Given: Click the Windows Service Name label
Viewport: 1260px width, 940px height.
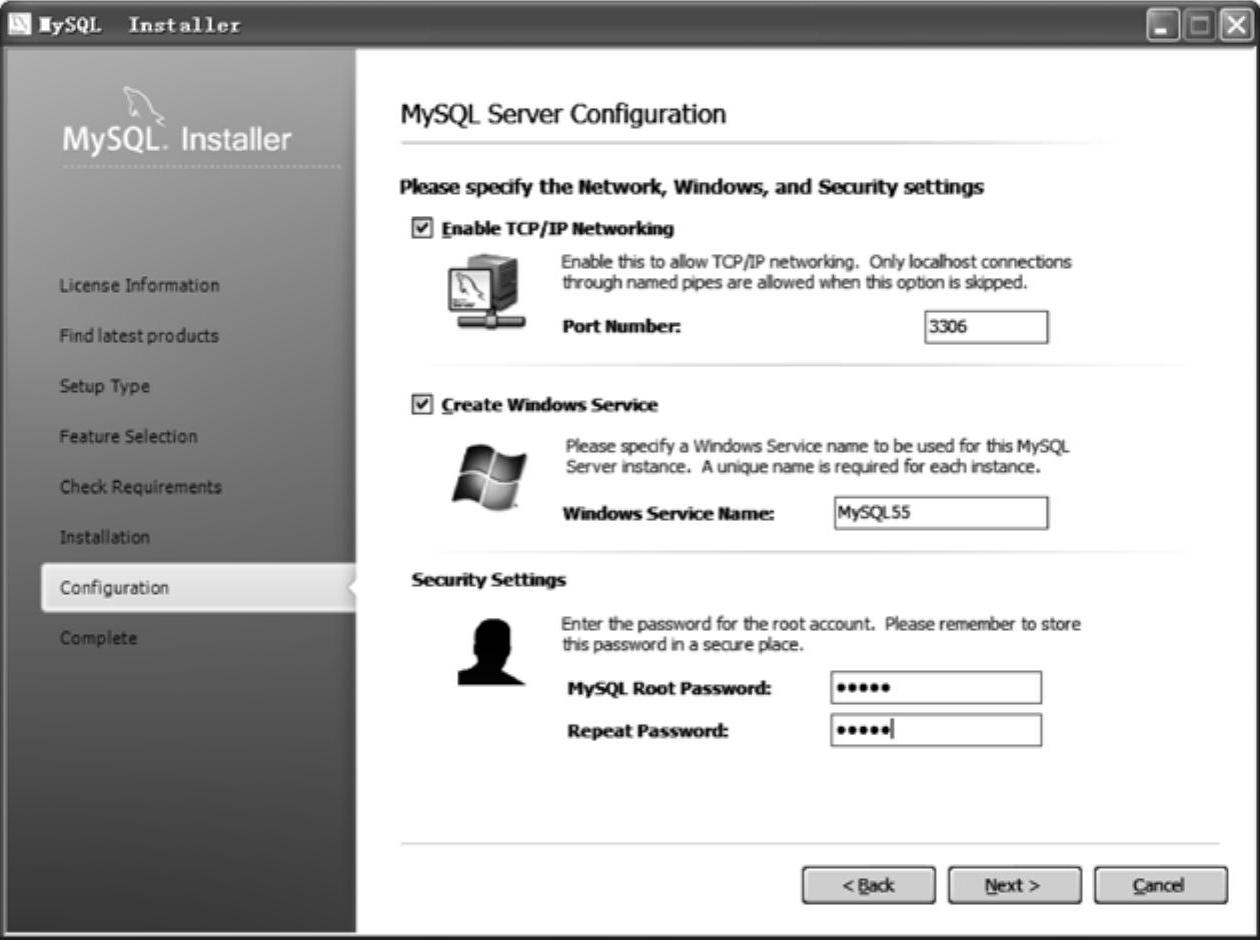Looking at the screenshot, I should [669, 514].
